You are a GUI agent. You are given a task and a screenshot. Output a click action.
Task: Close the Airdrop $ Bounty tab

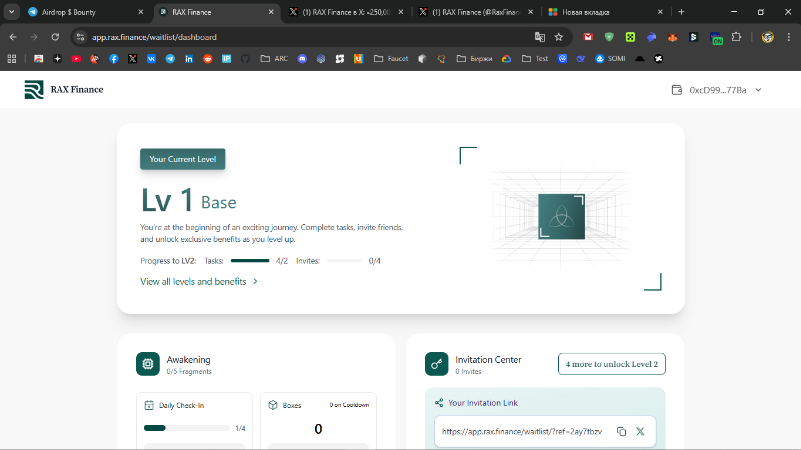(141, 12)
